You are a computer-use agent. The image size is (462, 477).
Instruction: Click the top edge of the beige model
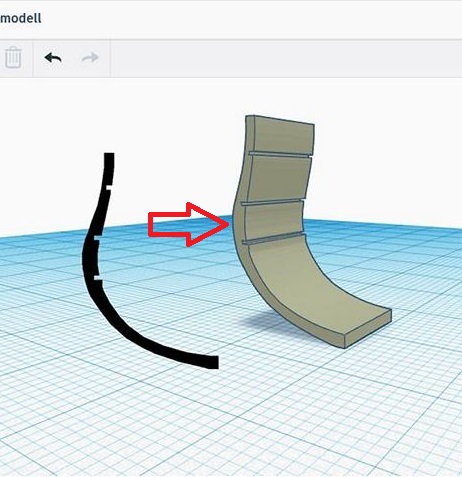280,120
